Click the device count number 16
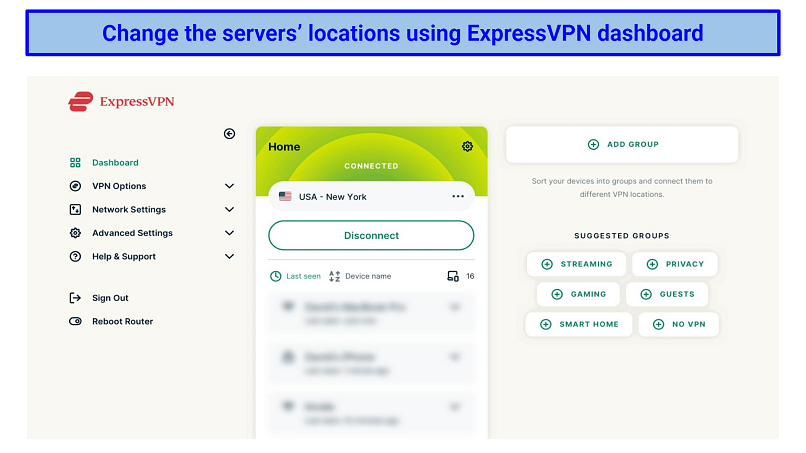The width and height of the screenshot is (806, 453). tap(470, 276)
